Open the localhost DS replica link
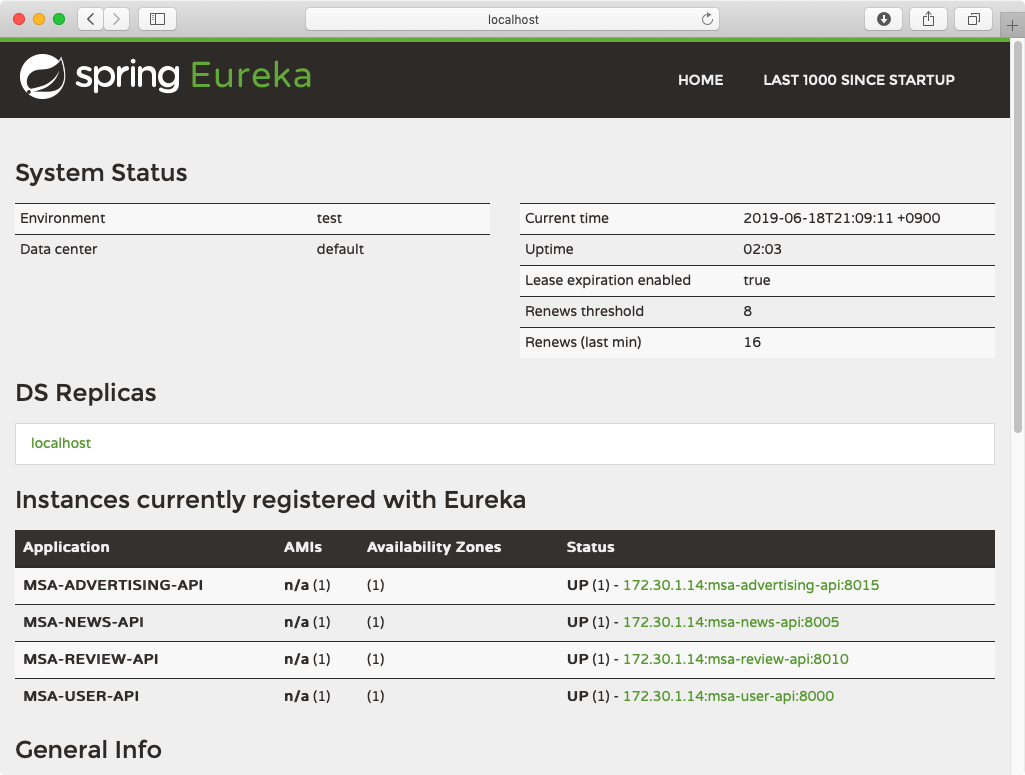Viewport: 1025px width, 775px height. coord(61,443)
